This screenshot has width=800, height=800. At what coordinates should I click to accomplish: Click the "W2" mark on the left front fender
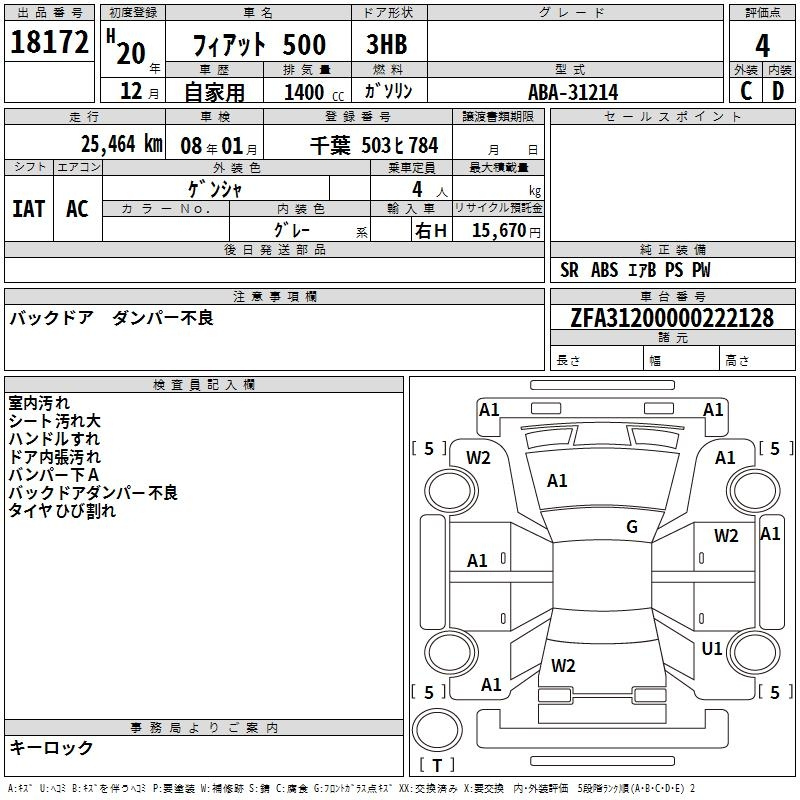[478, 458]
